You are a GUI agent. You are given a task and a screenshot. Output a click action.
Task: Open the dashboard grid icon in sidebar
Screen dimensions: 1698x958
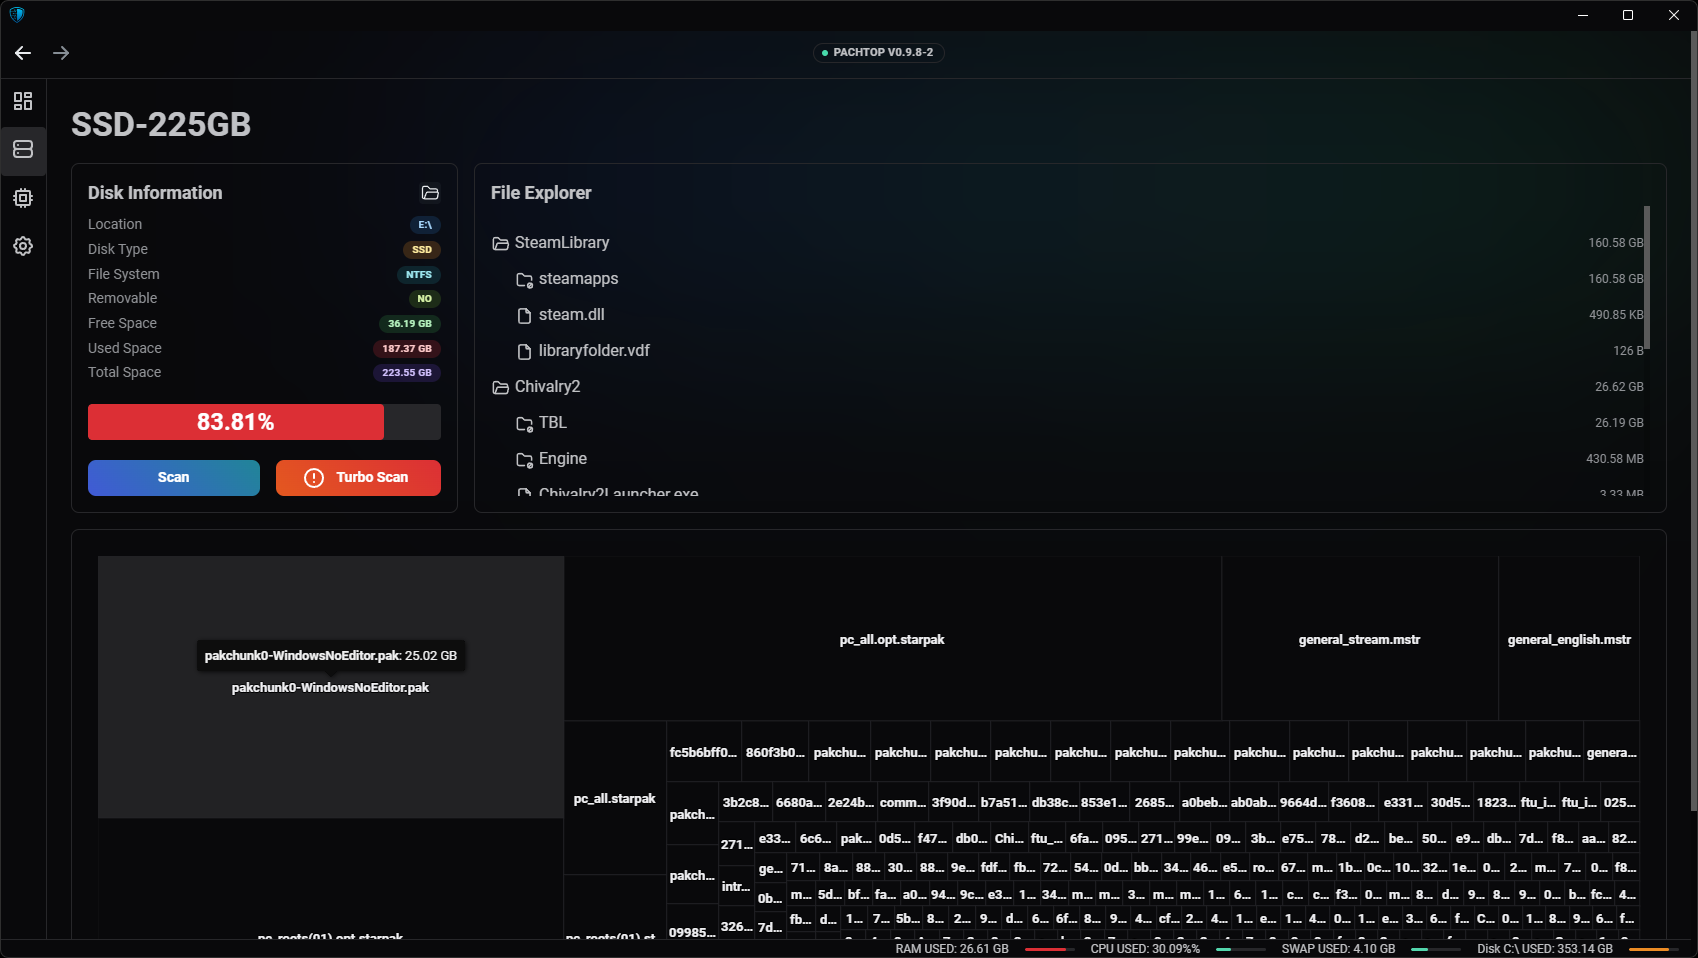tap(23, 101)
